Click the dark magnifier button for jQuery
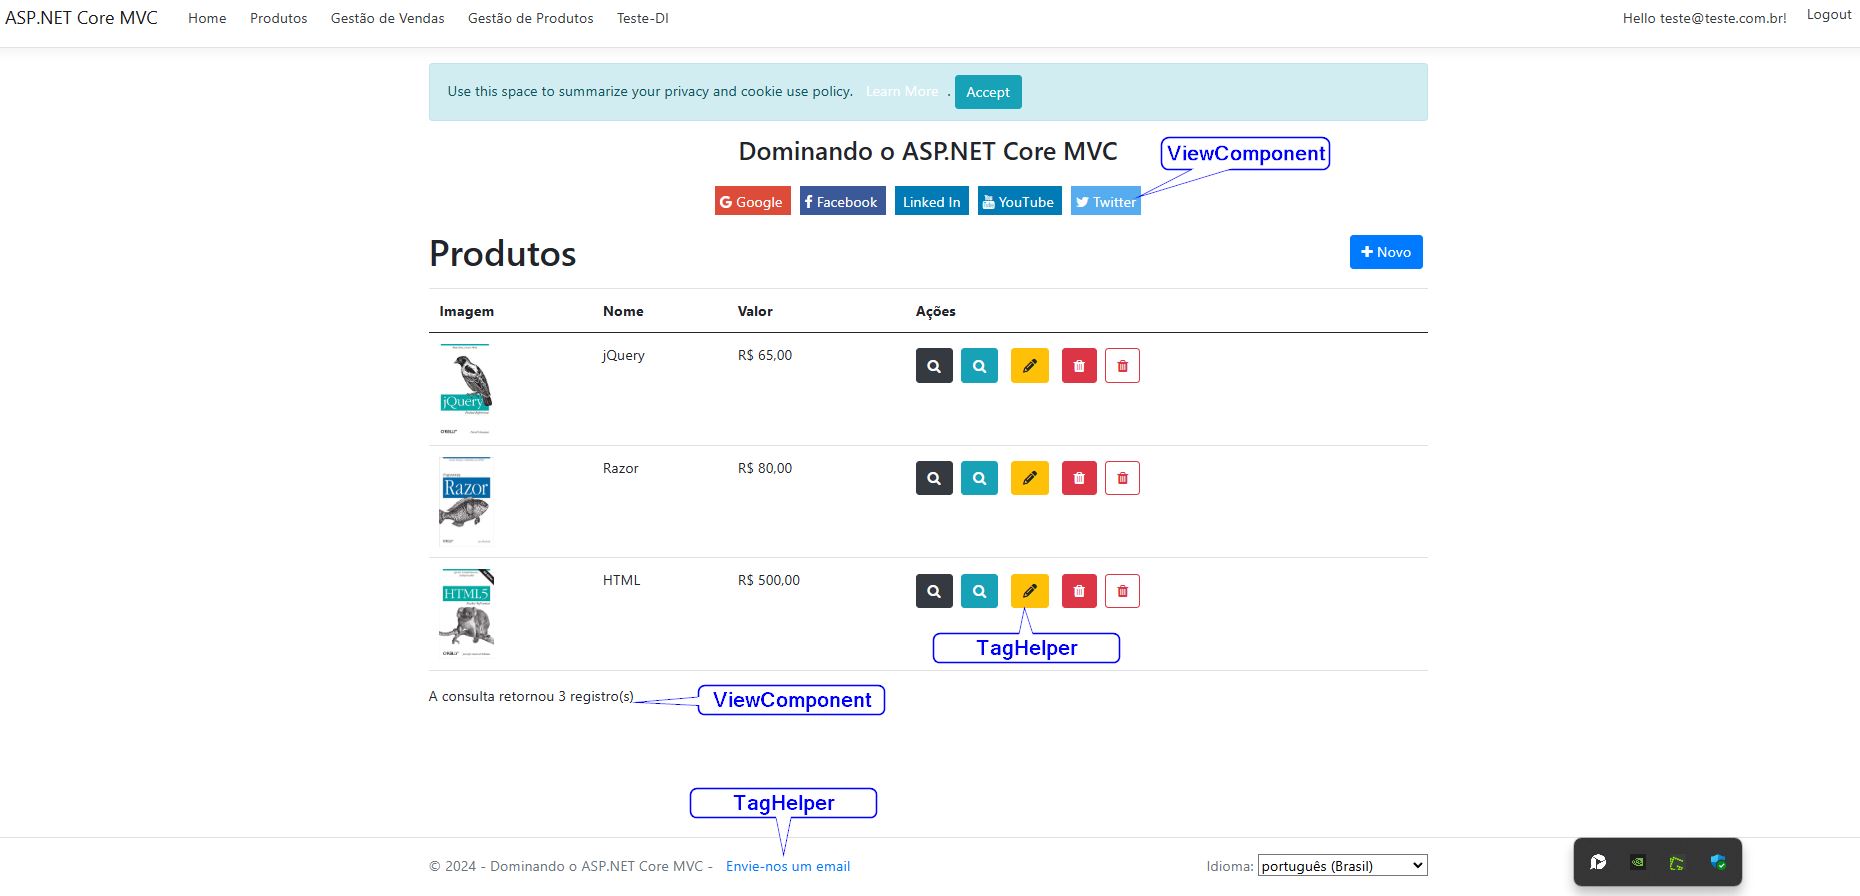 coord(934,366)
